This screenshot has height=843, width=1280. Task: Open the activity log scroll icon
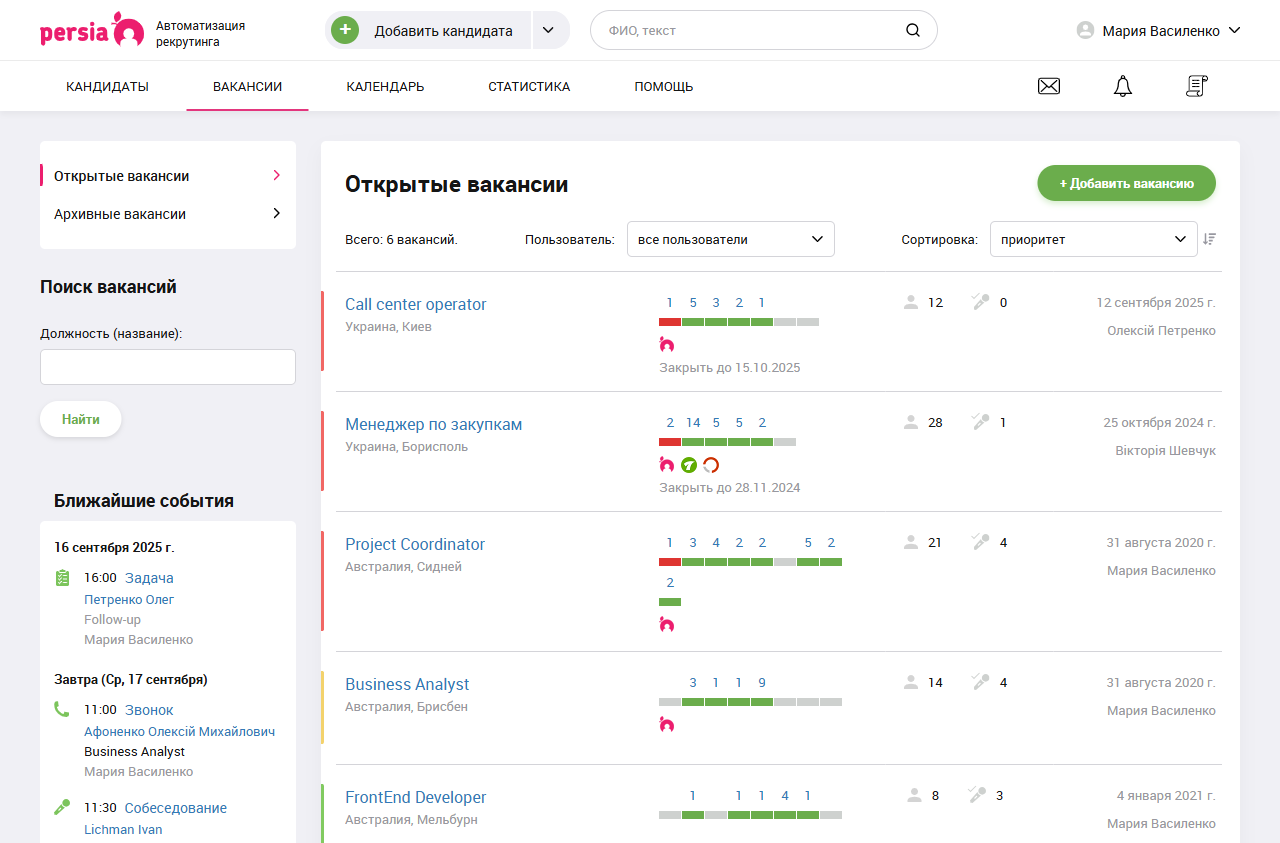[x=1196, y=86]
